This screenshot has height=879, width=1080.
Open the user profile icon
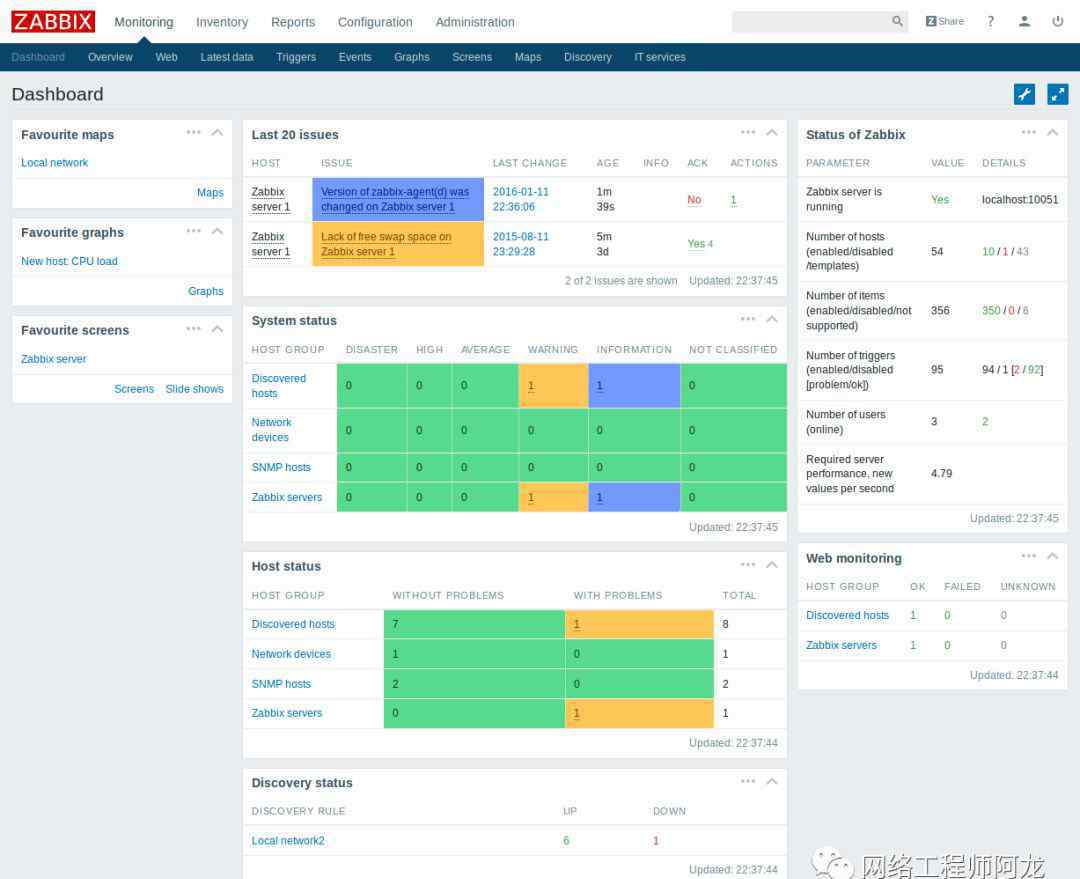(x=1024, y=21)
